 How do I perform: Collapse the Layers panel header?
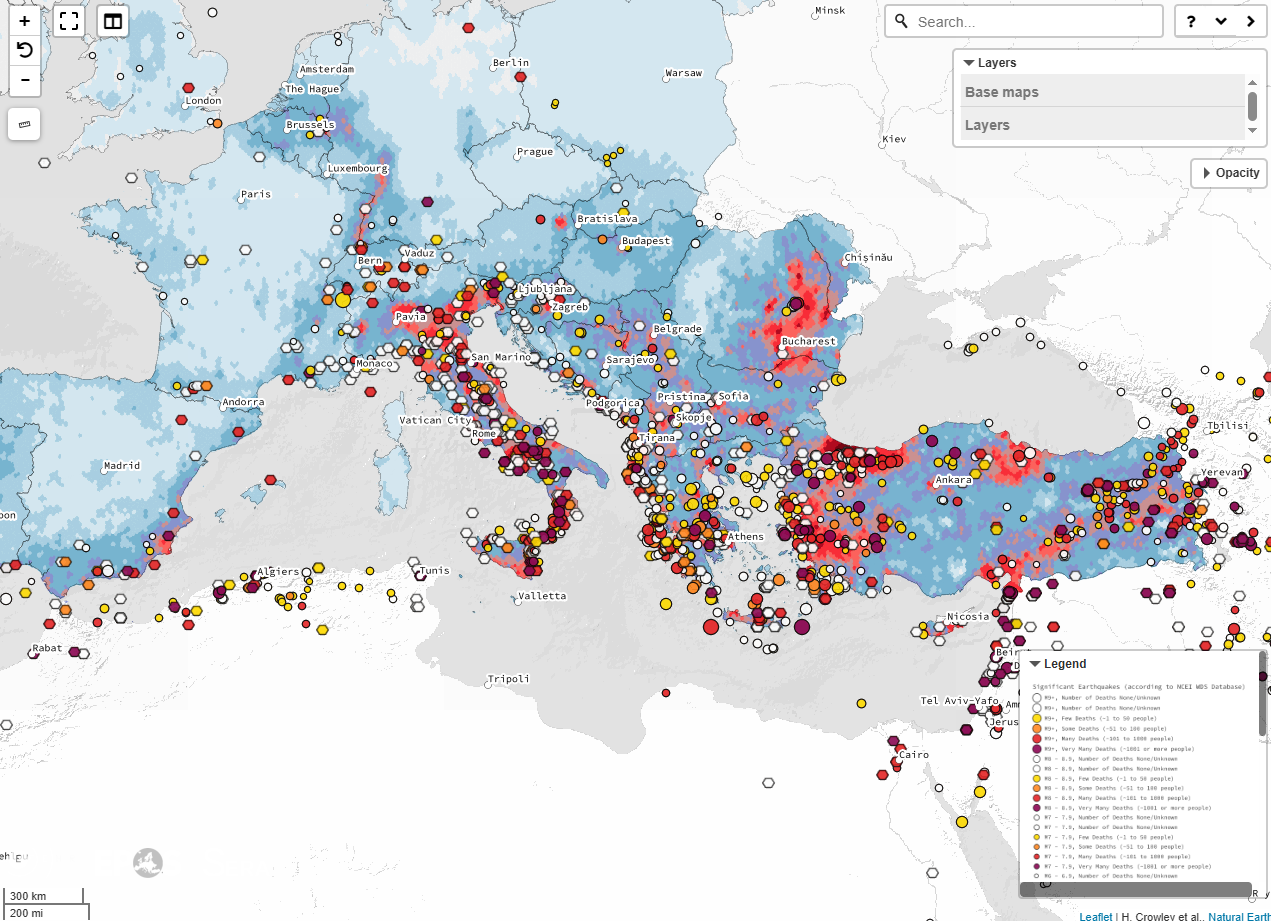990,63
